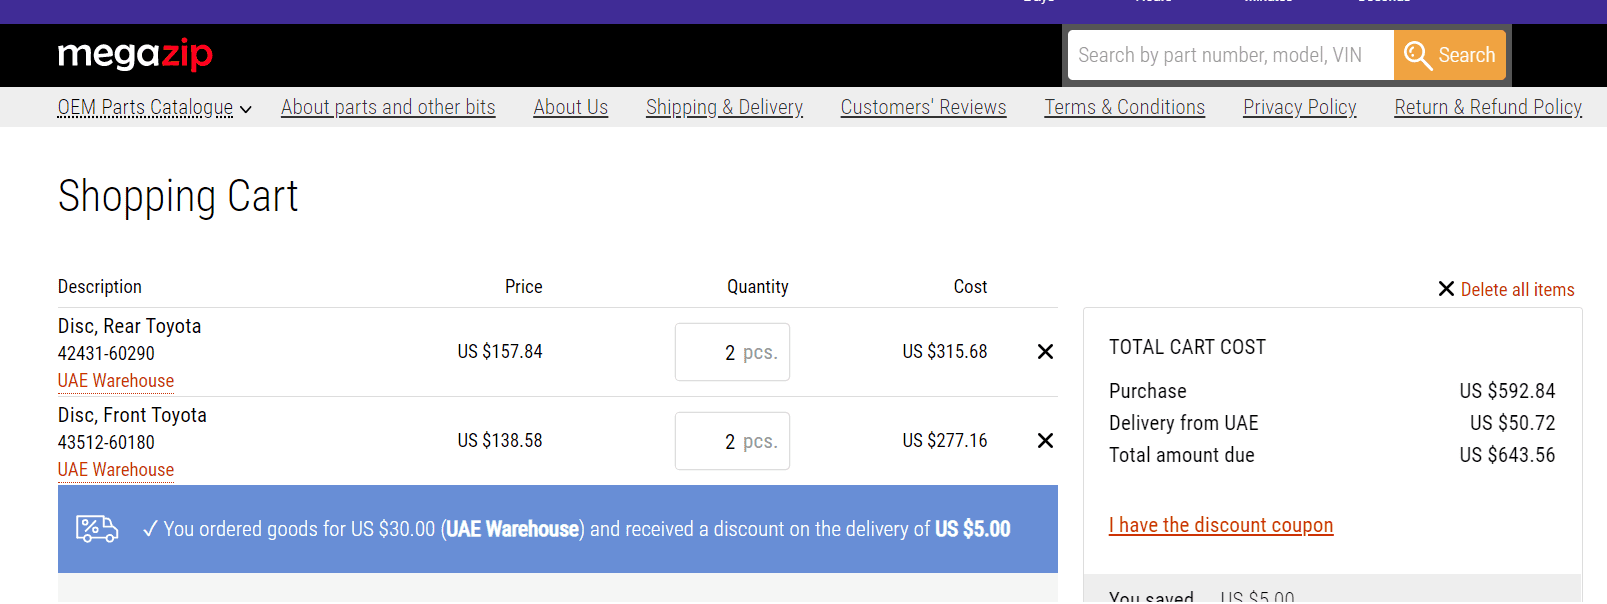This screenshot has width=1607, height=604.
Task: Open Return & Refund Policy
Action: point(1488,107)
